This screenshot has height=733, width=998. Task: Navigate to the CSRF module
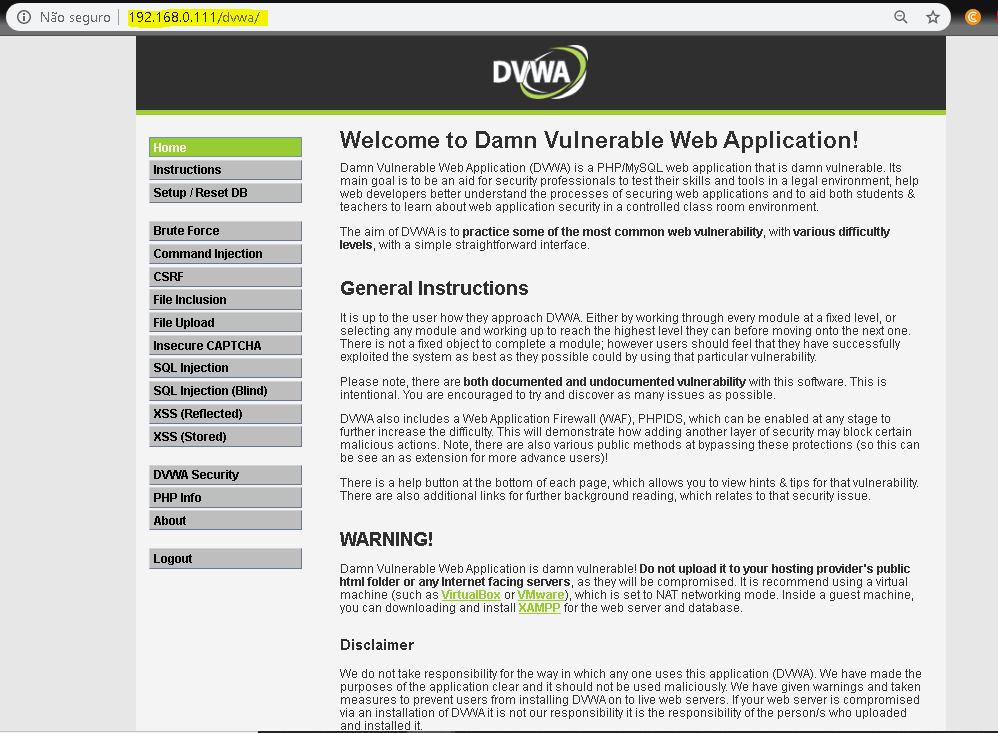(x=225, y=277)
